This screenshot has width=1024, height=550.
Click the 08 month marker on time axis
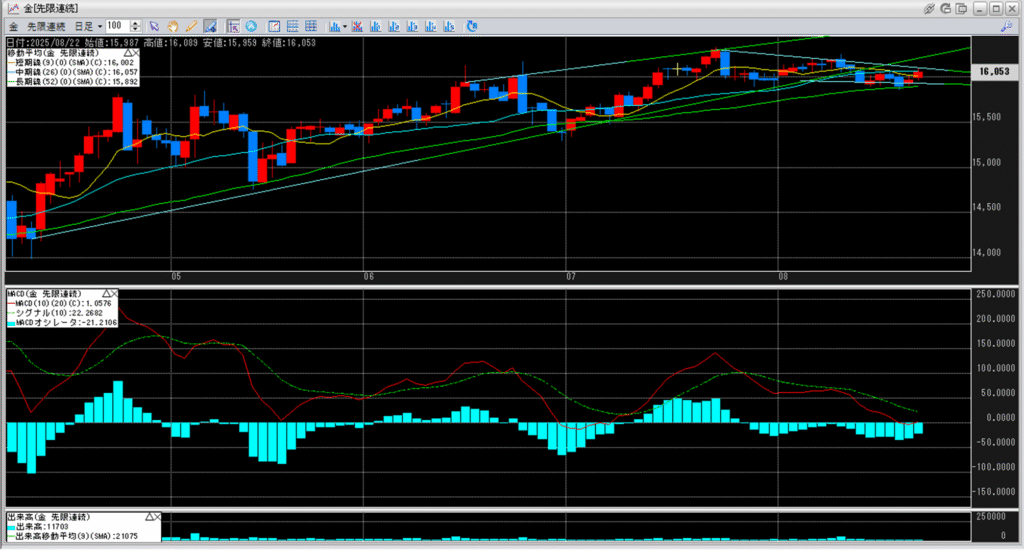[784, 276]
